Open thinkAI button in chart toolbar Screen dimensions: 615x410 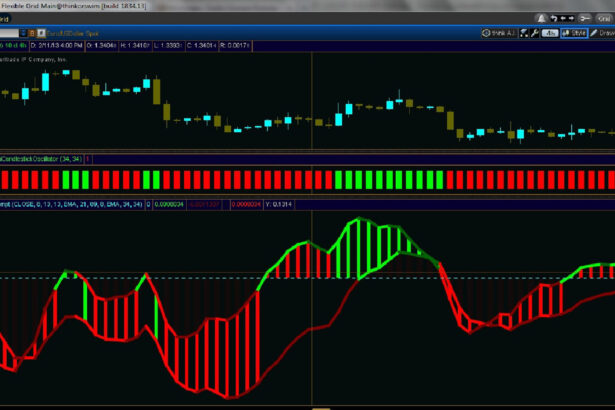[499, 33]
